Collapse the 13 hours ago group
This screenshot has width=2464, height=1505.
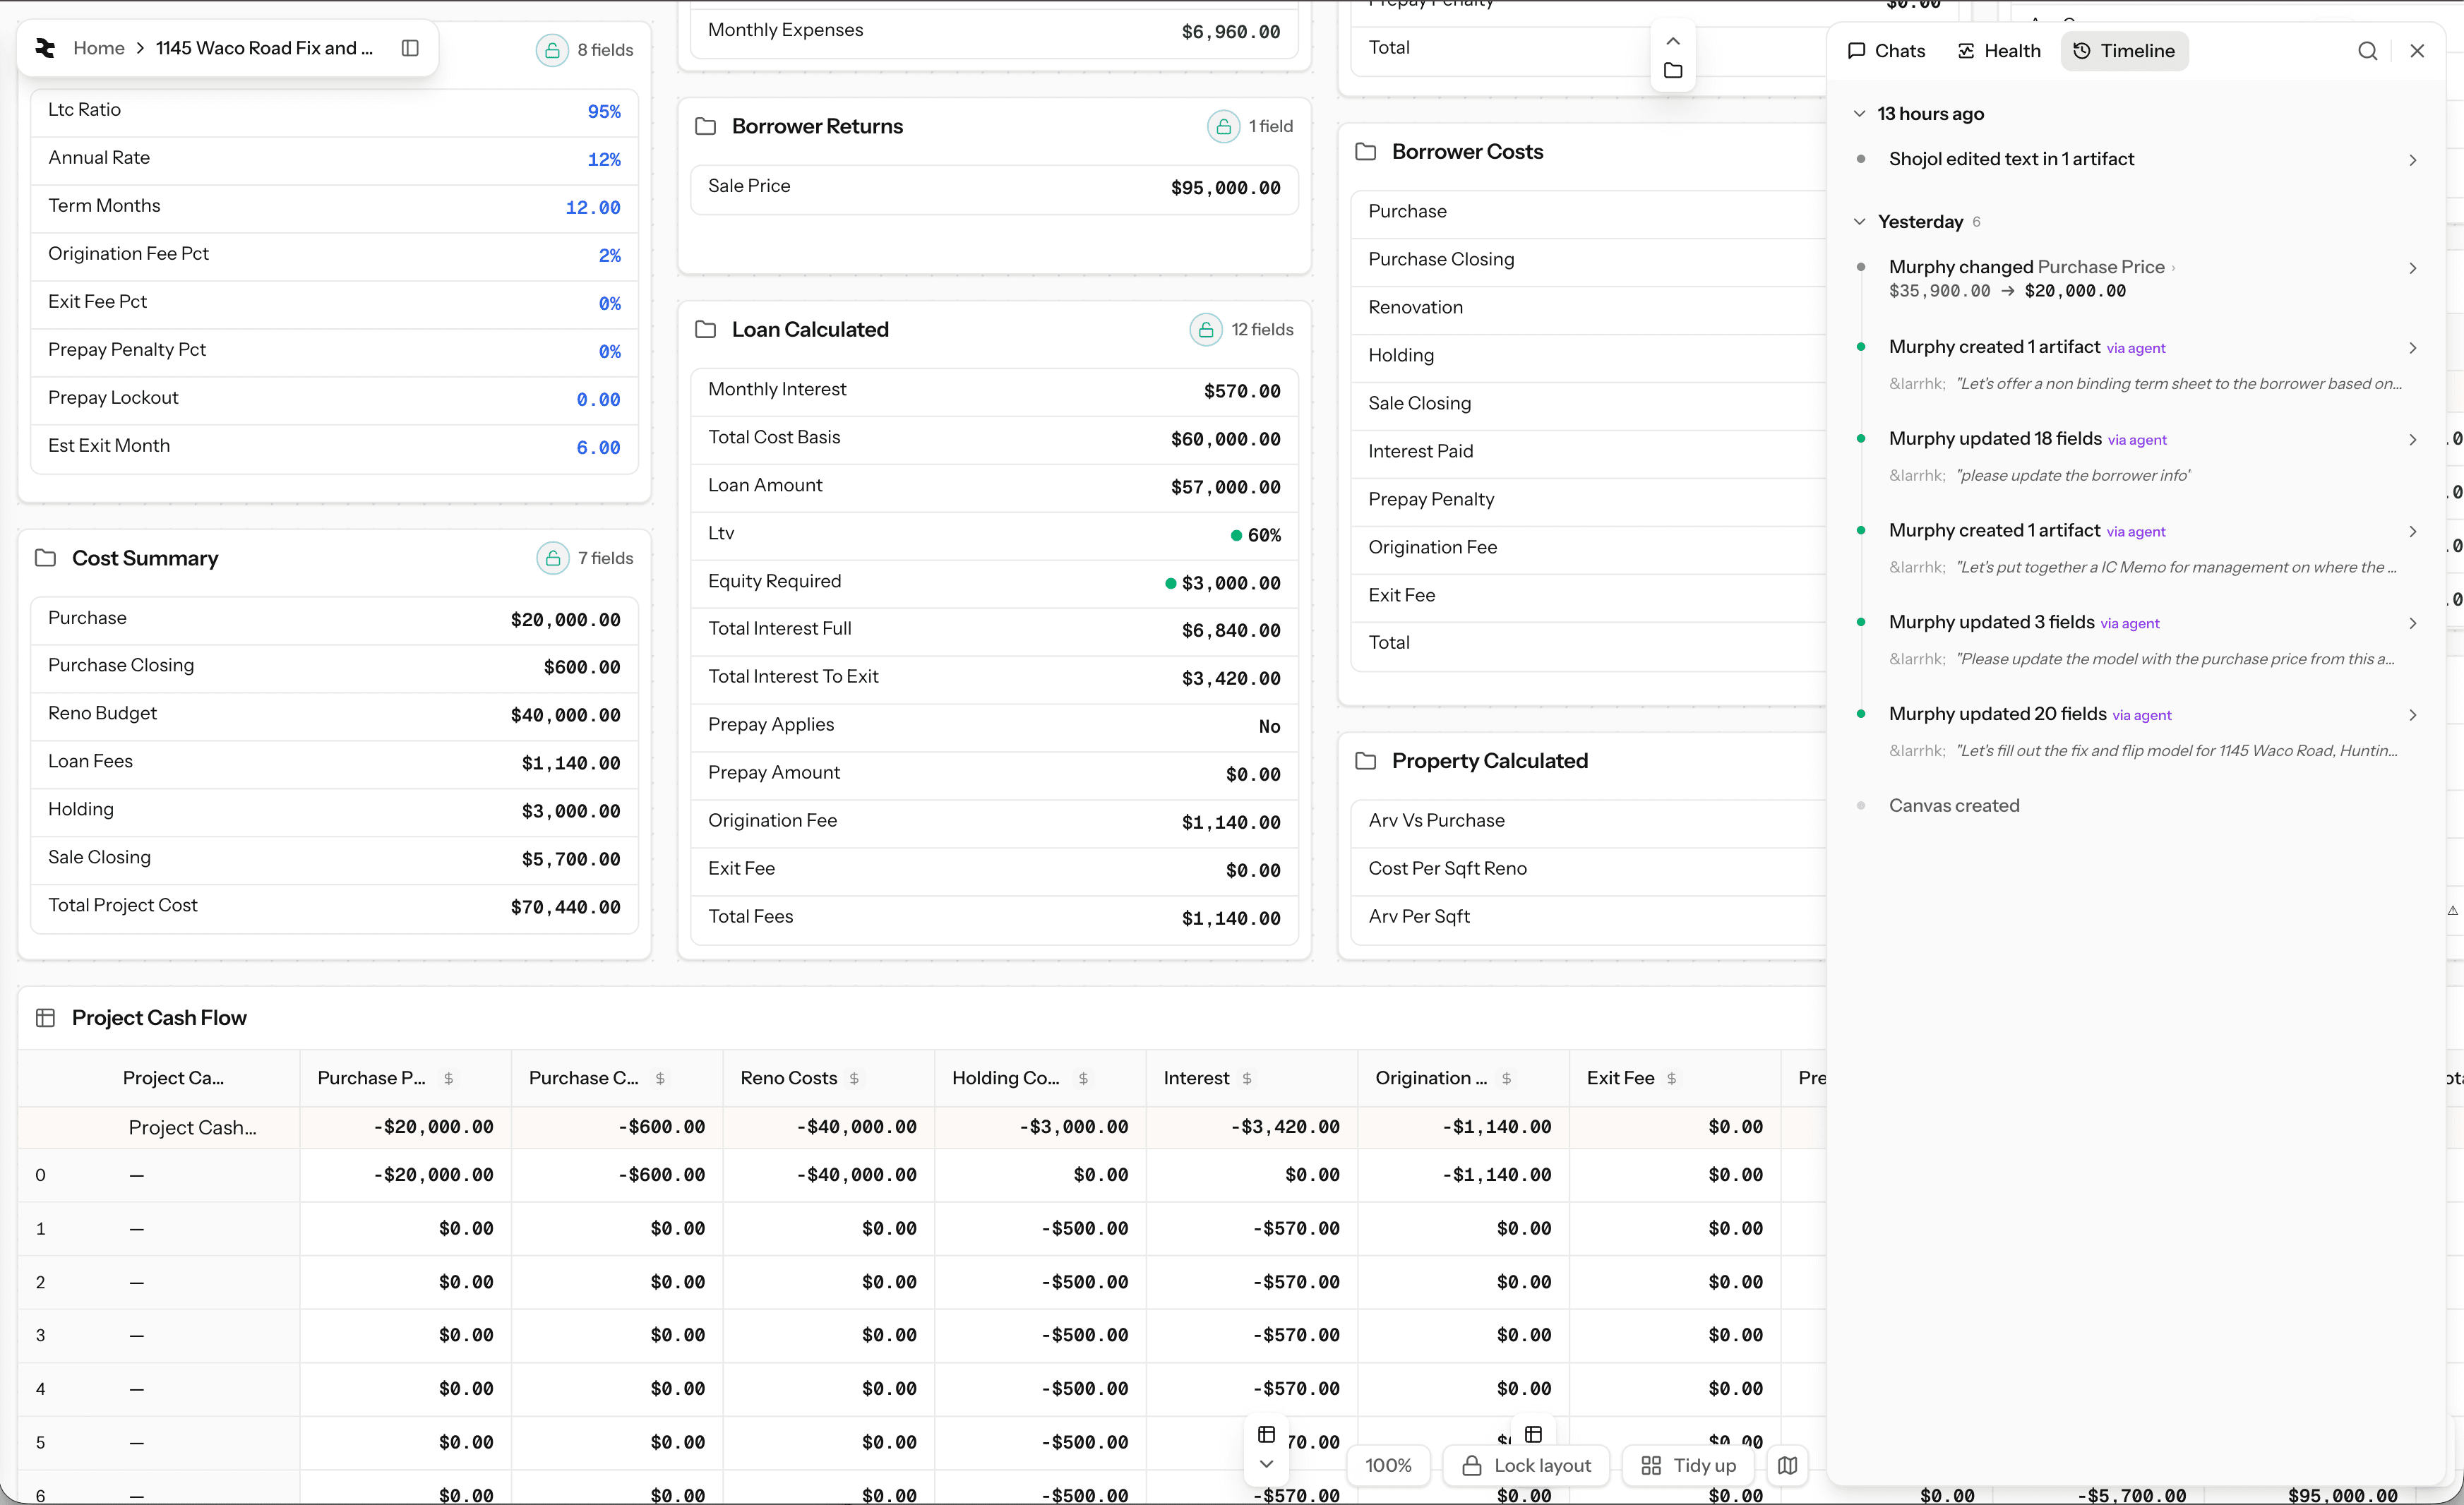click(1859, 114)
